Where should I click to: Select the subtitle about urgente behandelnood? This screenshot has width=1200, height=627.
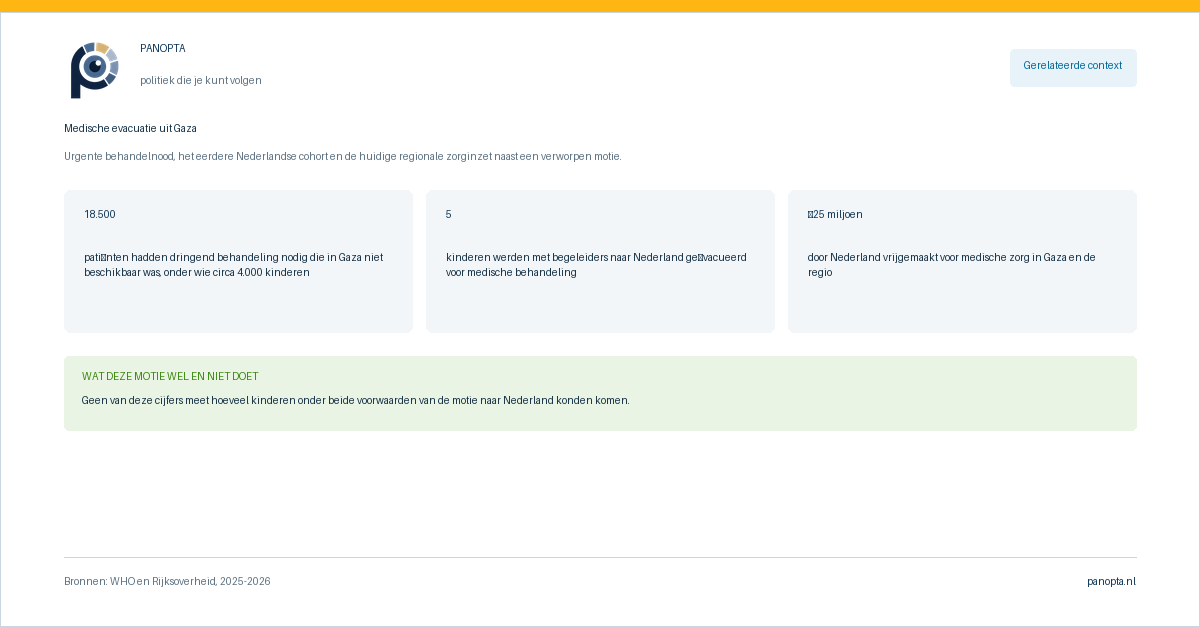(x=343, y=156)
